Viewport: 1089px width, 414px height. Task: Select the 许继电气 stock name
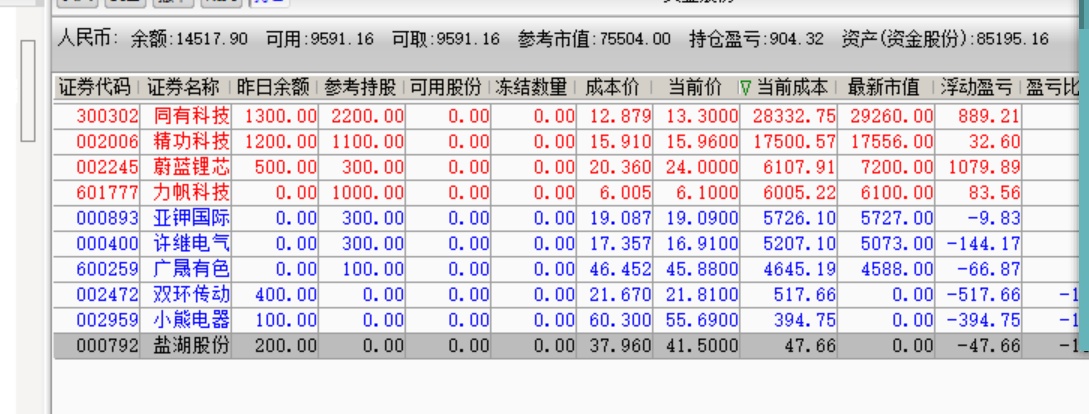(191, 243)
